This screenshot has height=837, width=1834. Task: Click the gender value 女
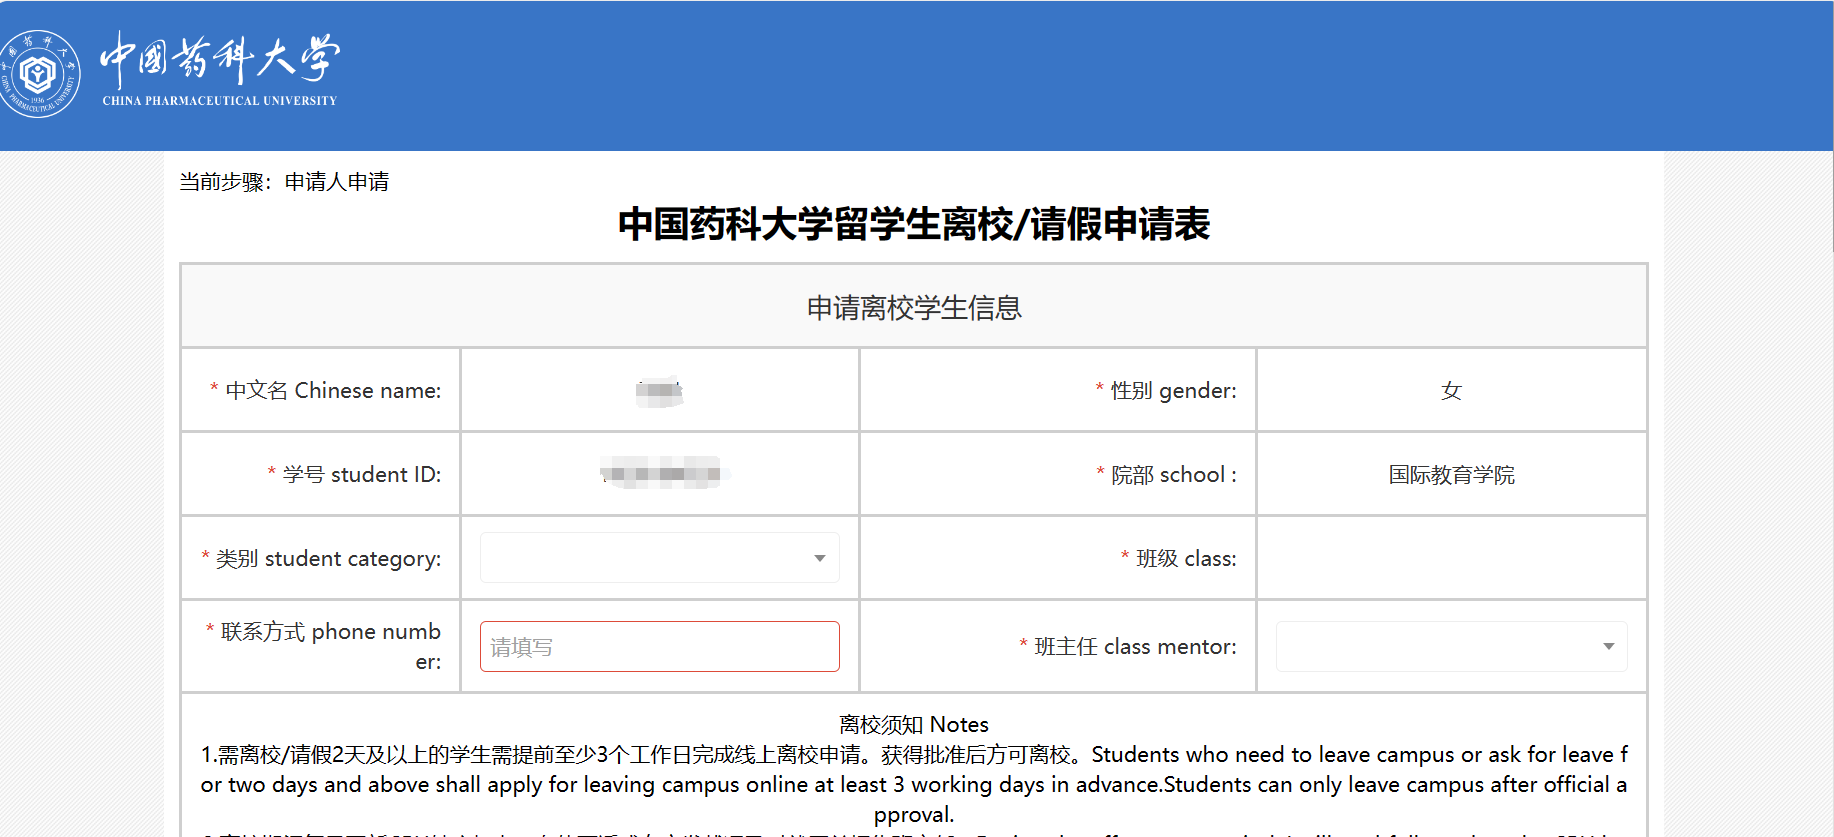1451,391
